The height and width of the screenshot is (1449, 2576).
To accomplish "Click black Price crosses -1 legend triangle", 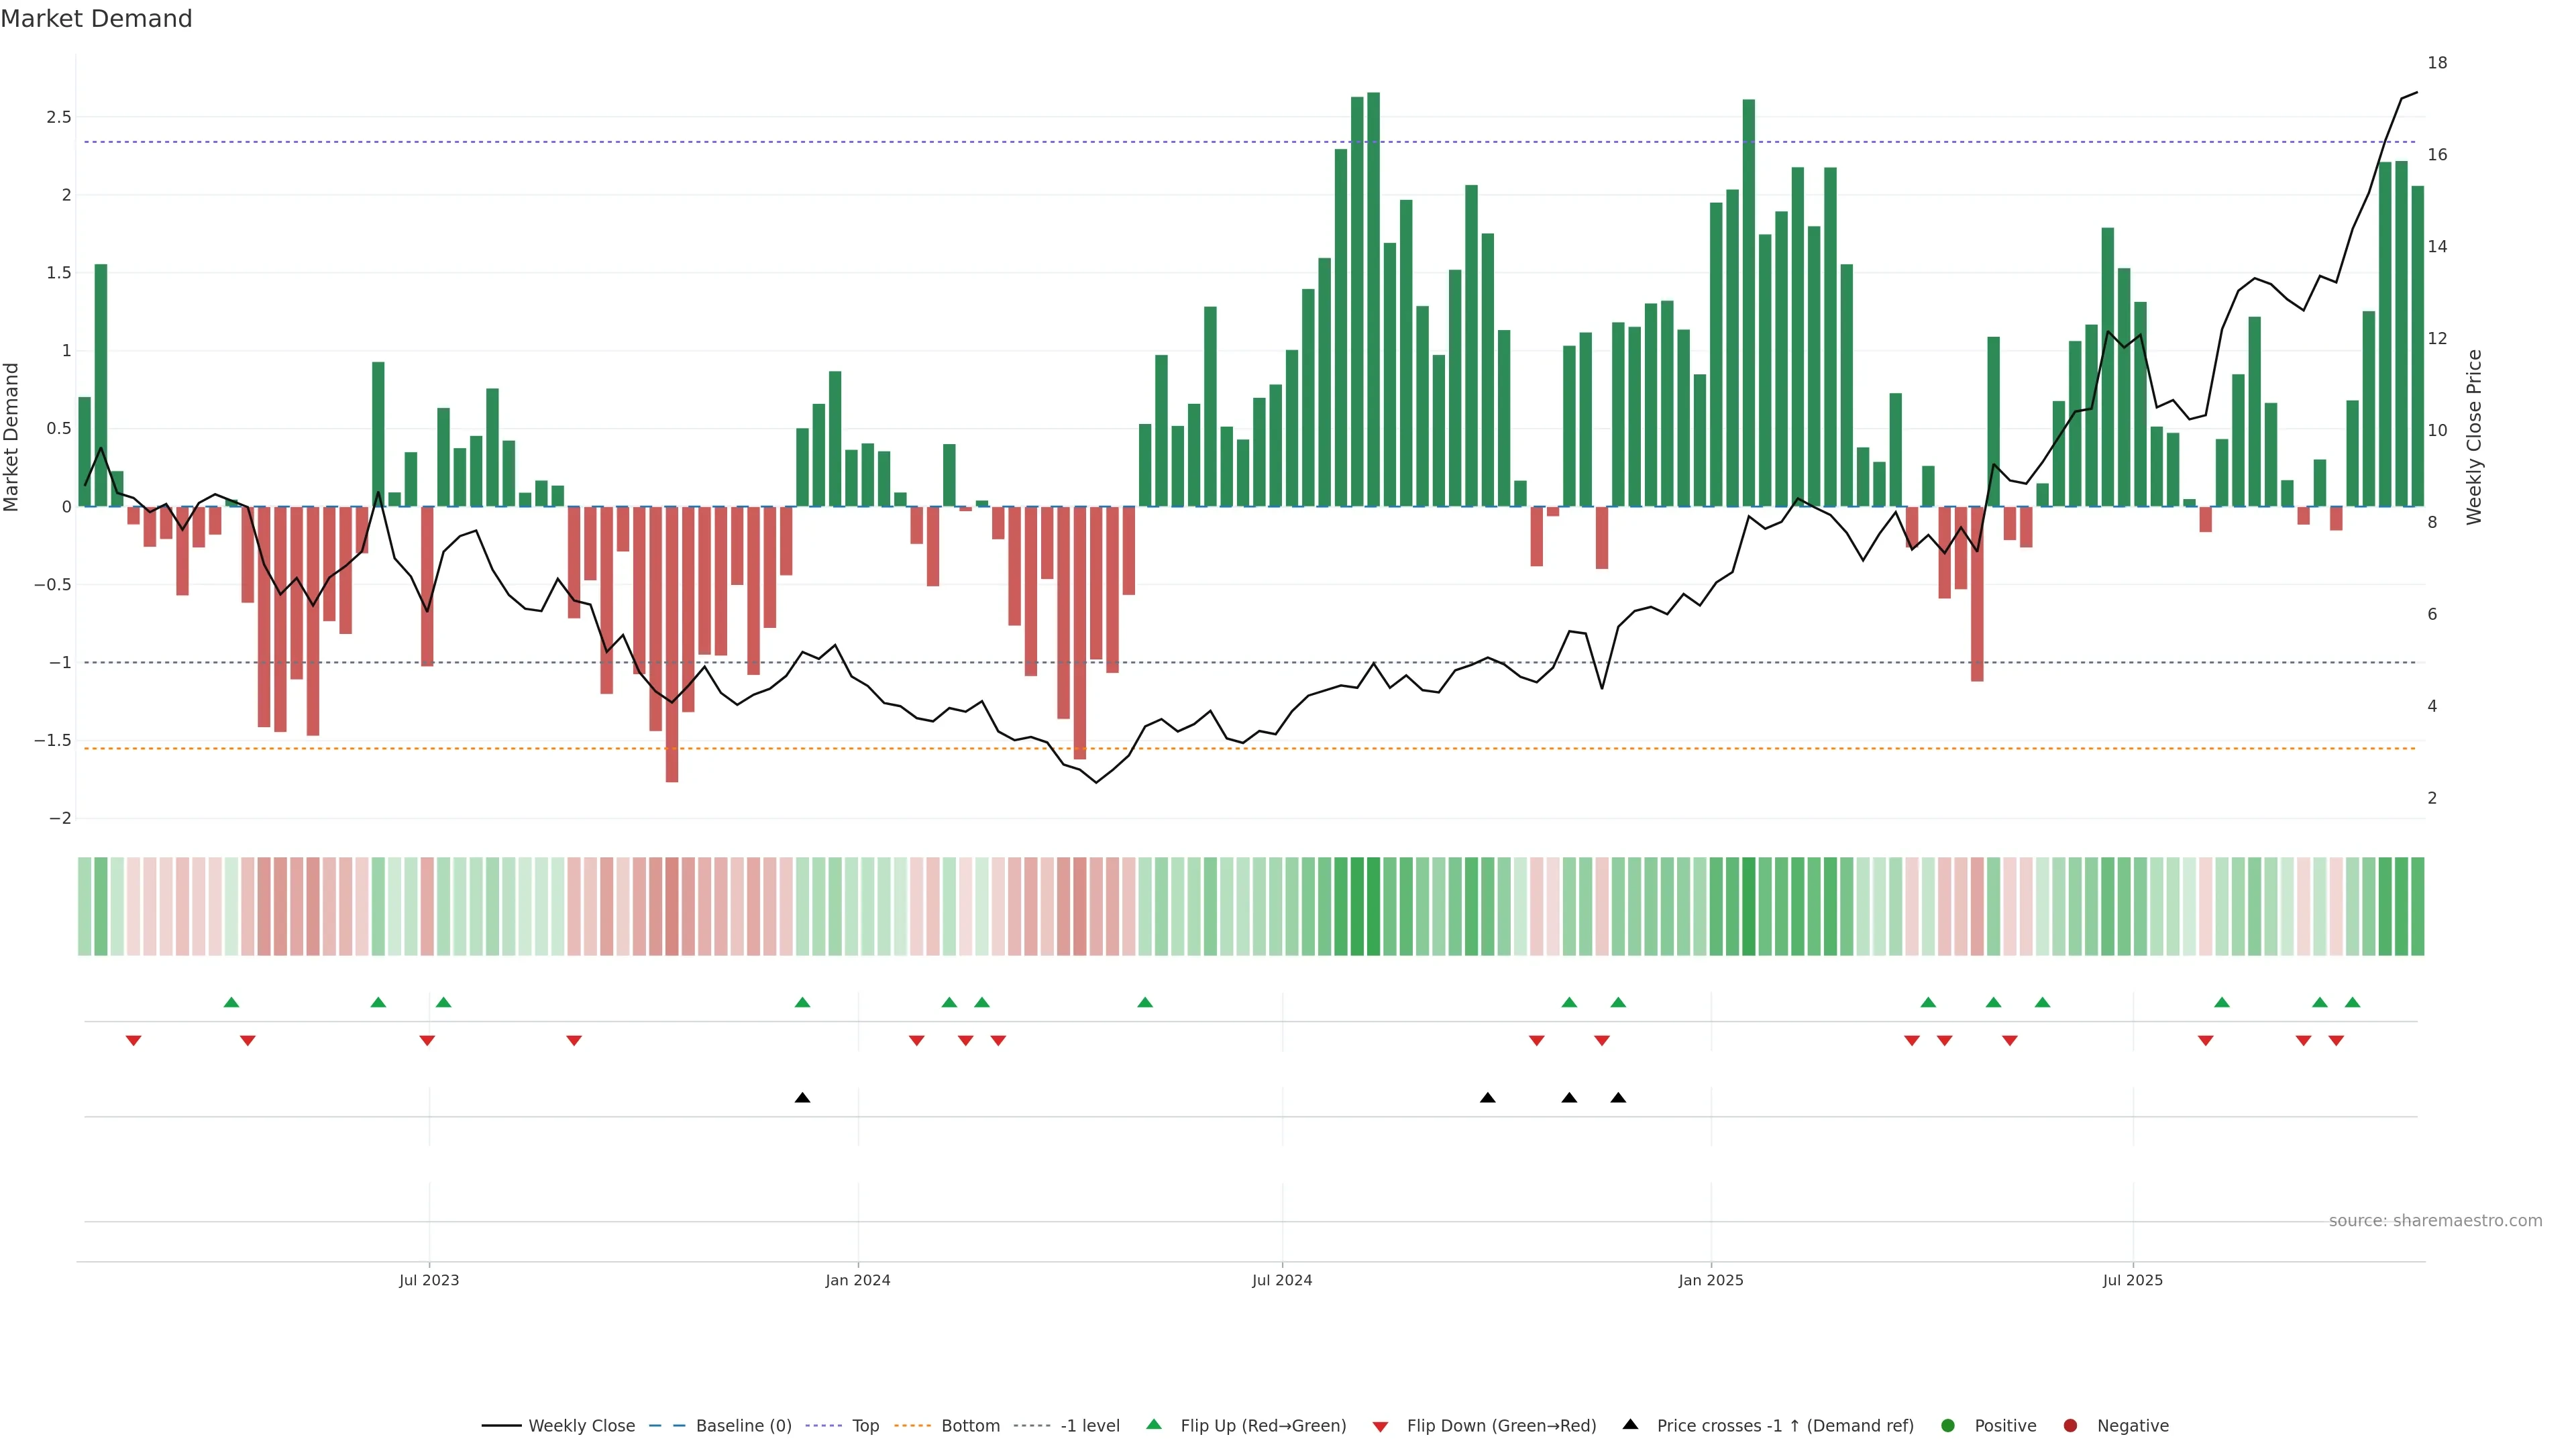I will (1630, 1425).
